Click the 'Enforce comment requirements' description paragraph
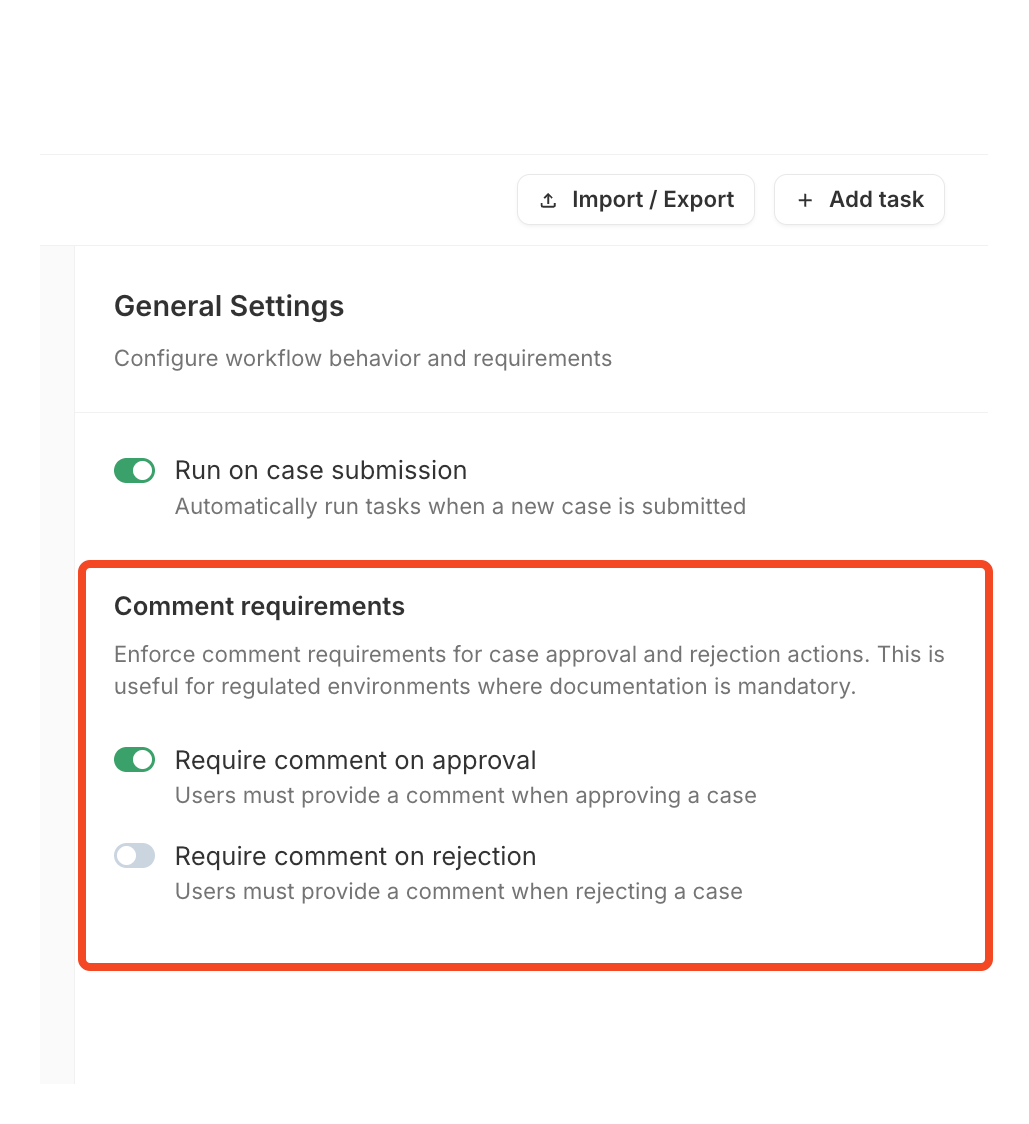This screenshot has width=1029, height=1124. (529, 671)
